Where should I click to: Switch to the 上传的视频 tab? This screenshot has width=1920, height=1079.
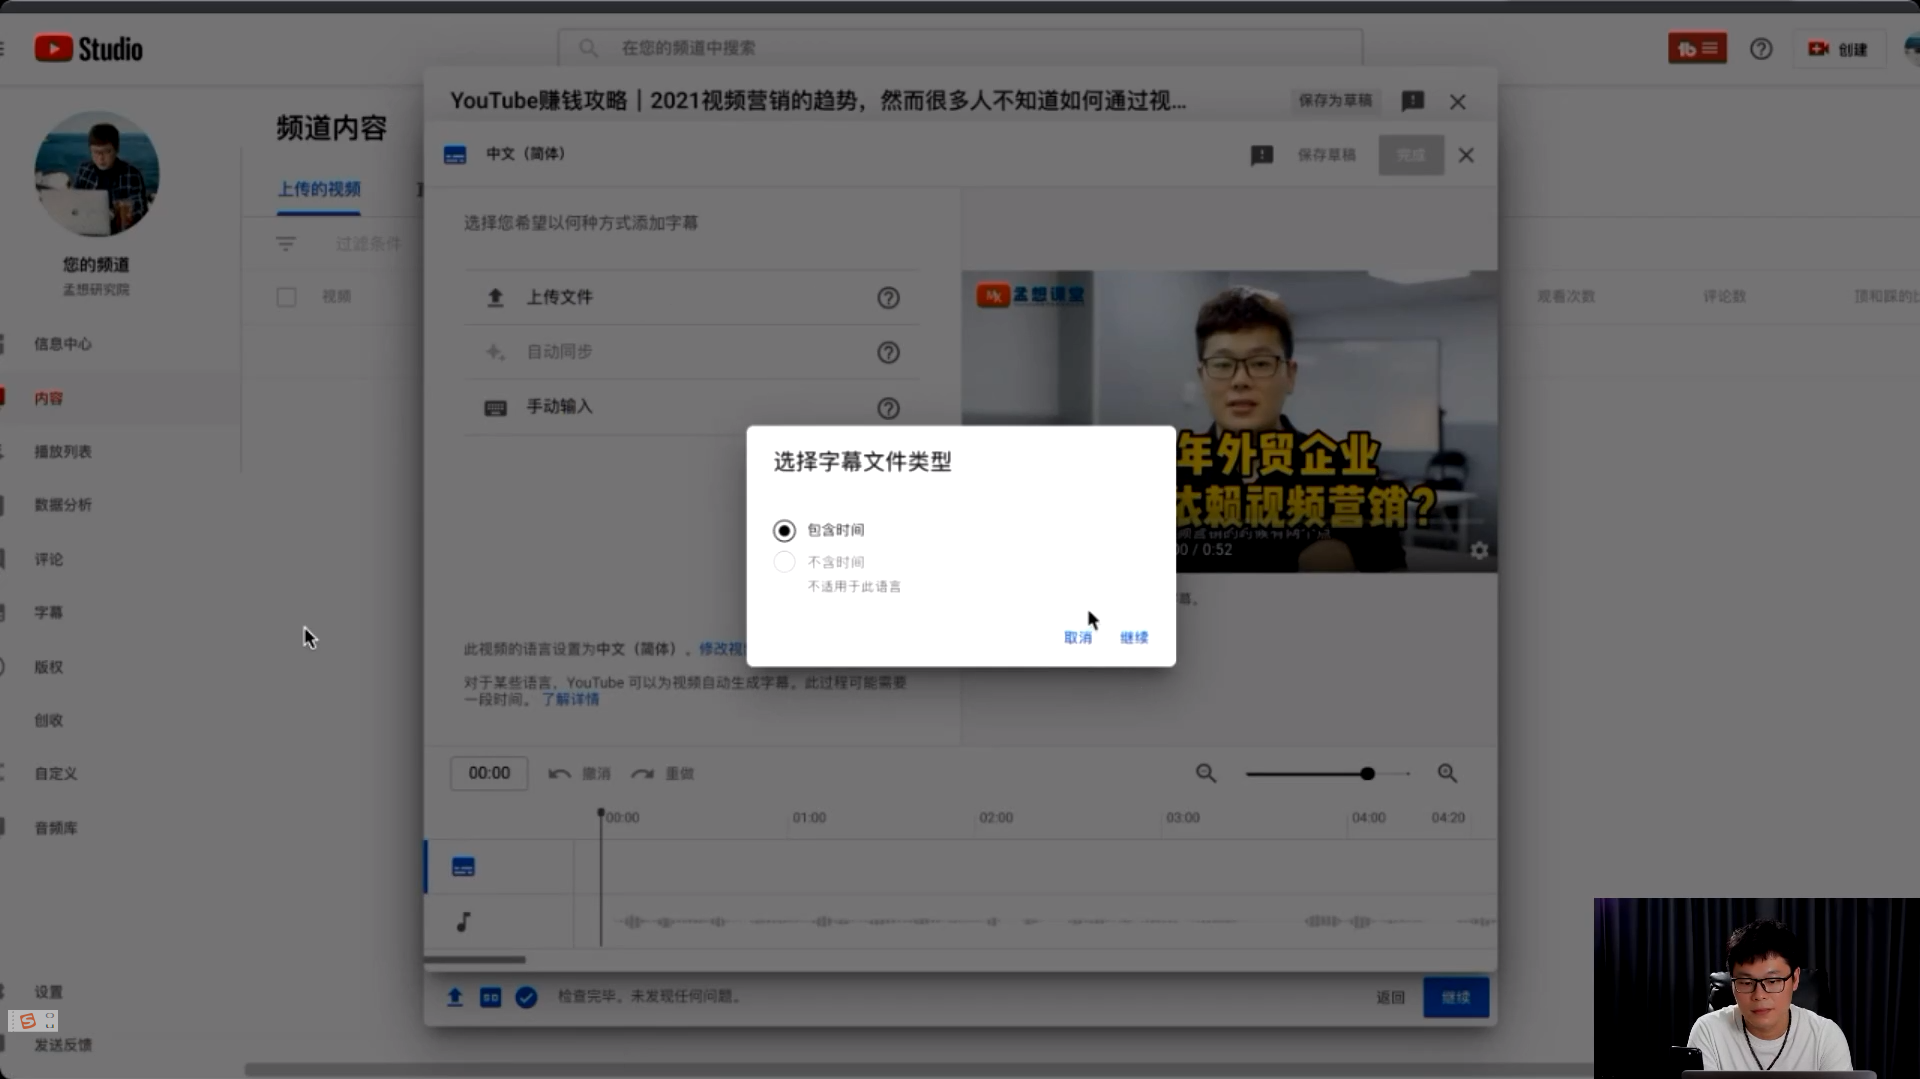[x=319, y=189]
